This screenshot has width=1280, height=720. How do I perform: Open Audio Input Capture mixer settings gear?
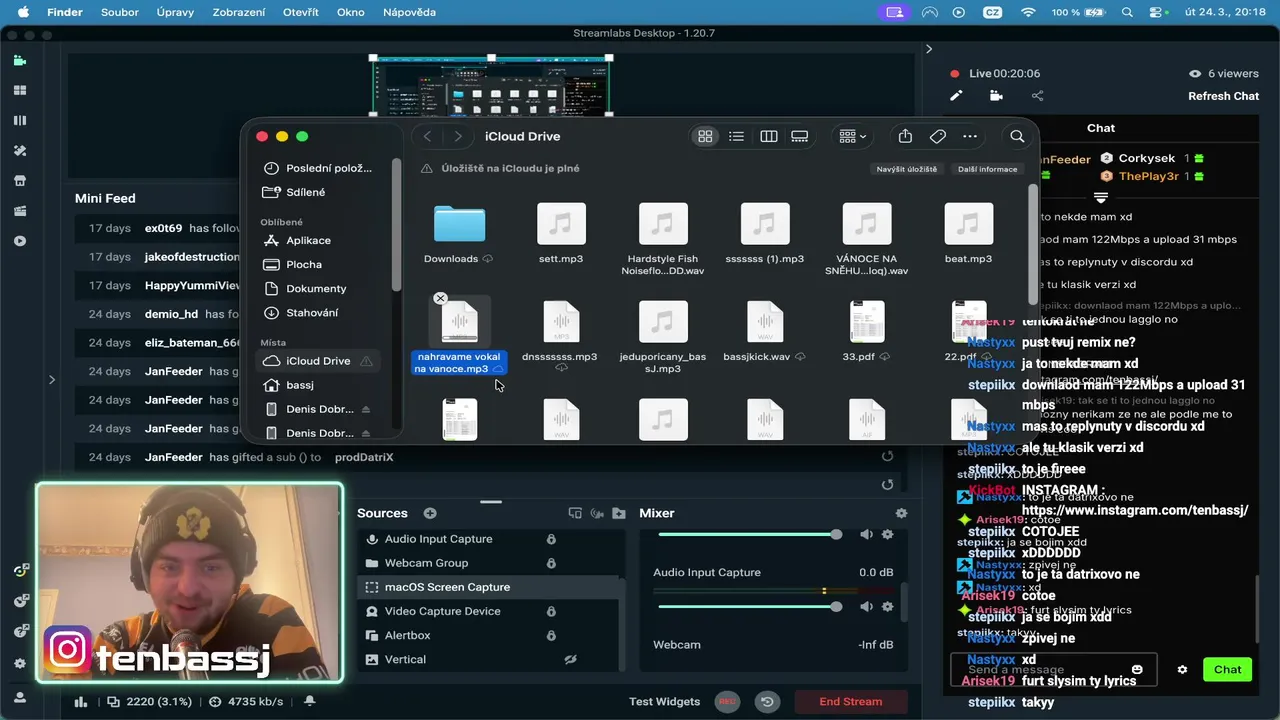887,607
